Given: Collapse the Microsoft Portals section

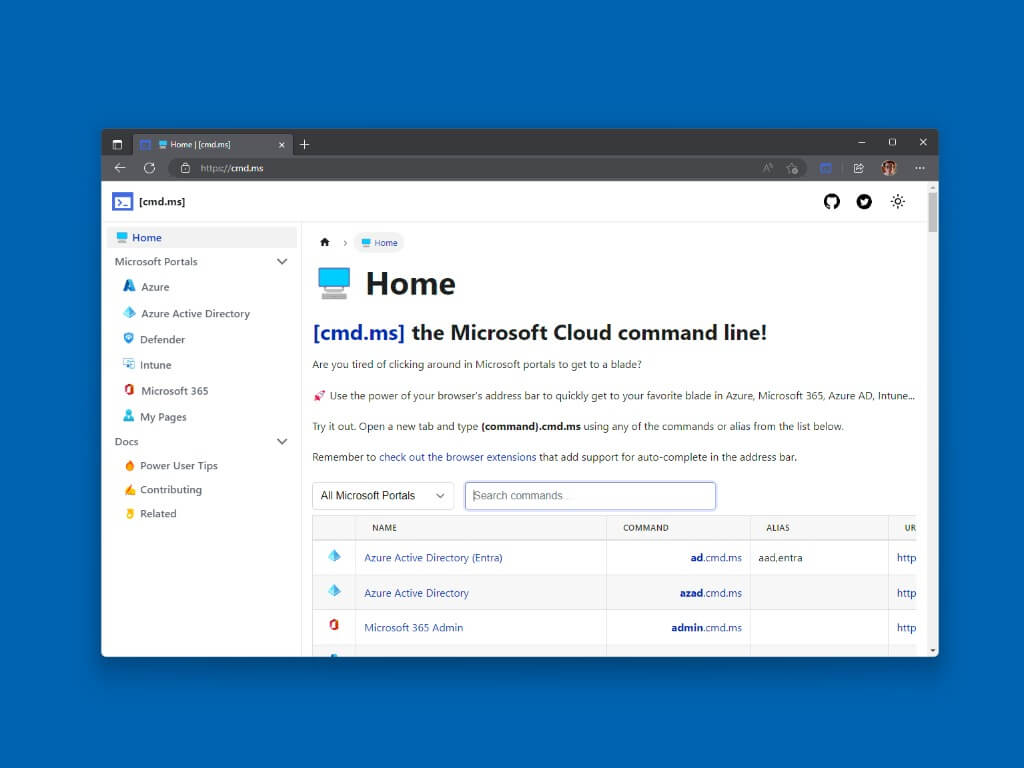Looking at the screenshot, I should 282,261.
